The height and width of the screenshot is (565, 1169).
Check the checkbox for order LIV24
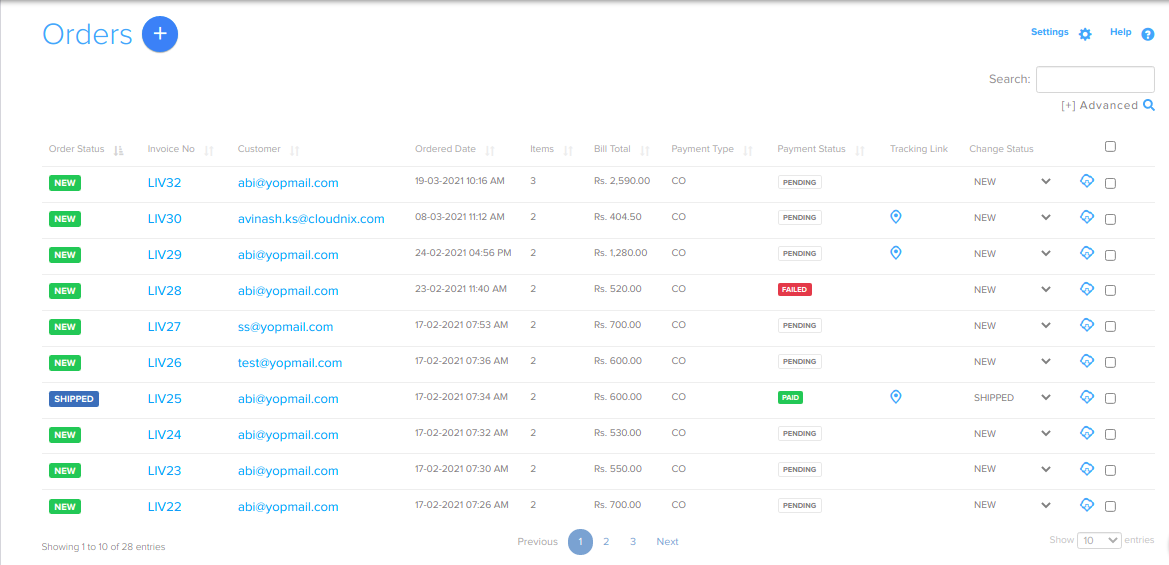1110,435
